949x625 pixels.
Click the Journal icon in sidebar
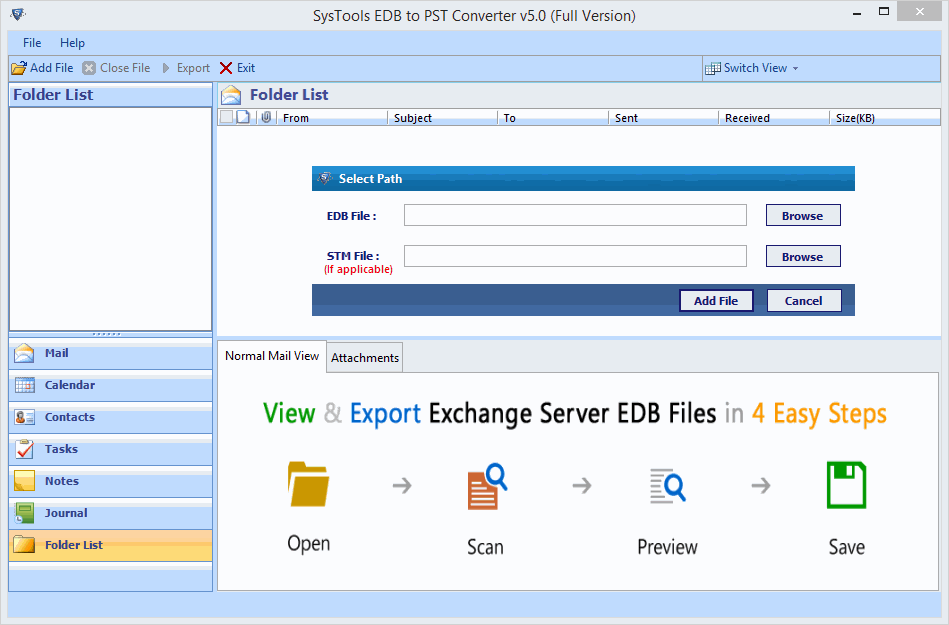(25, 513)
